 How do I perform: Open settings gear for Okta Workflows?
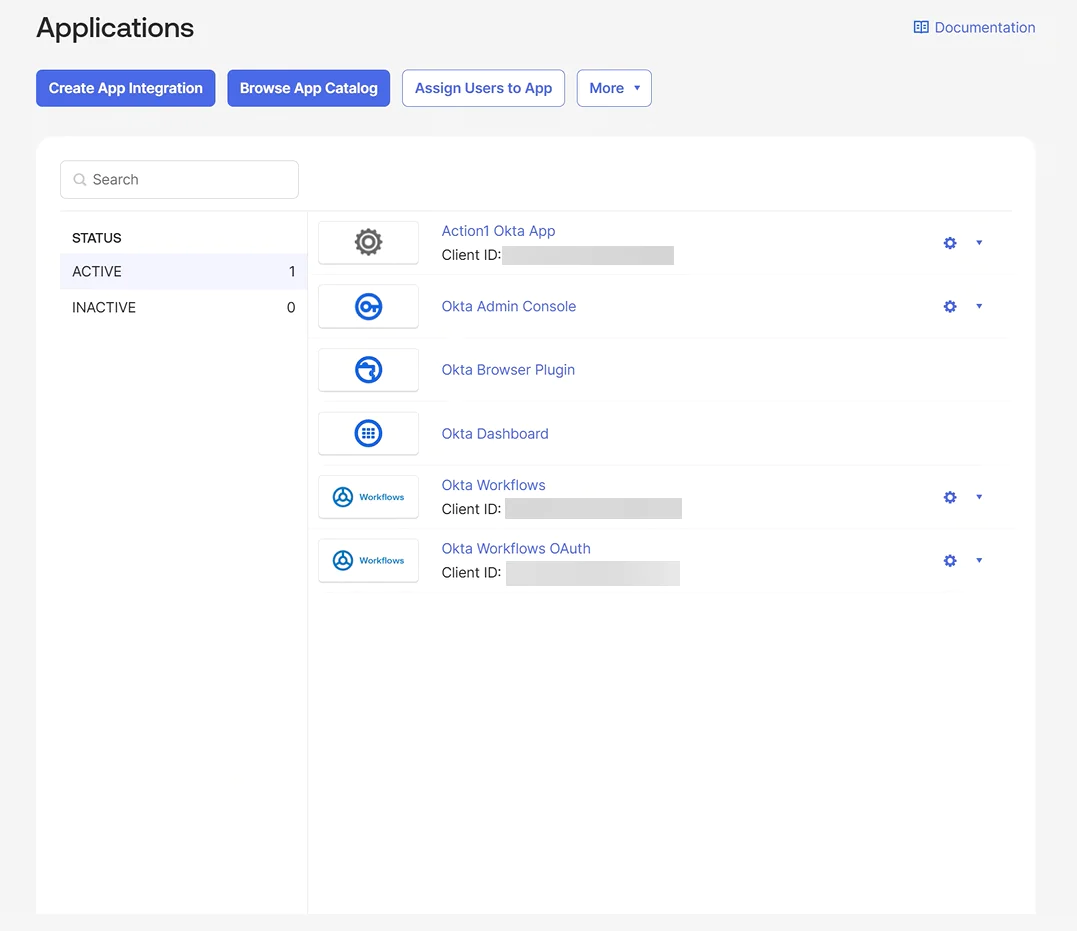point(949,496)
